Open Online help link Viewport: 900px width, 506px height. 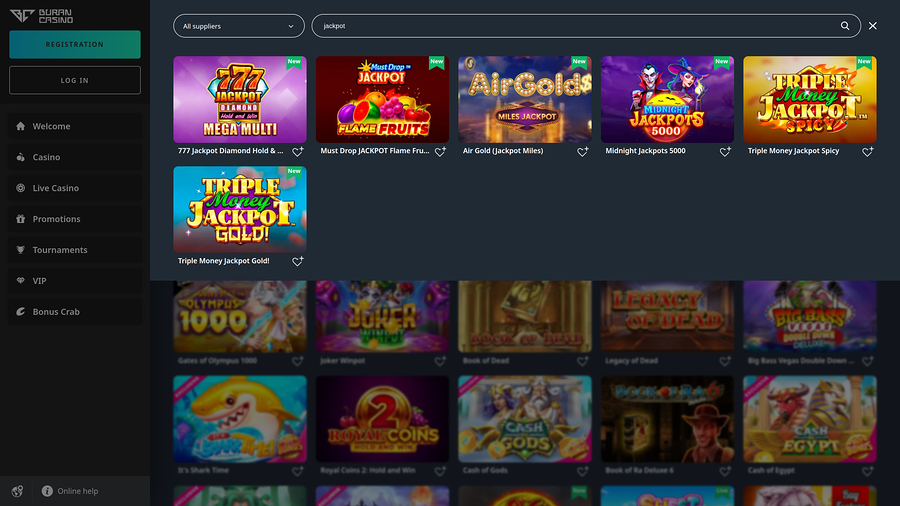pyautogui.click(x=70, y=491)
